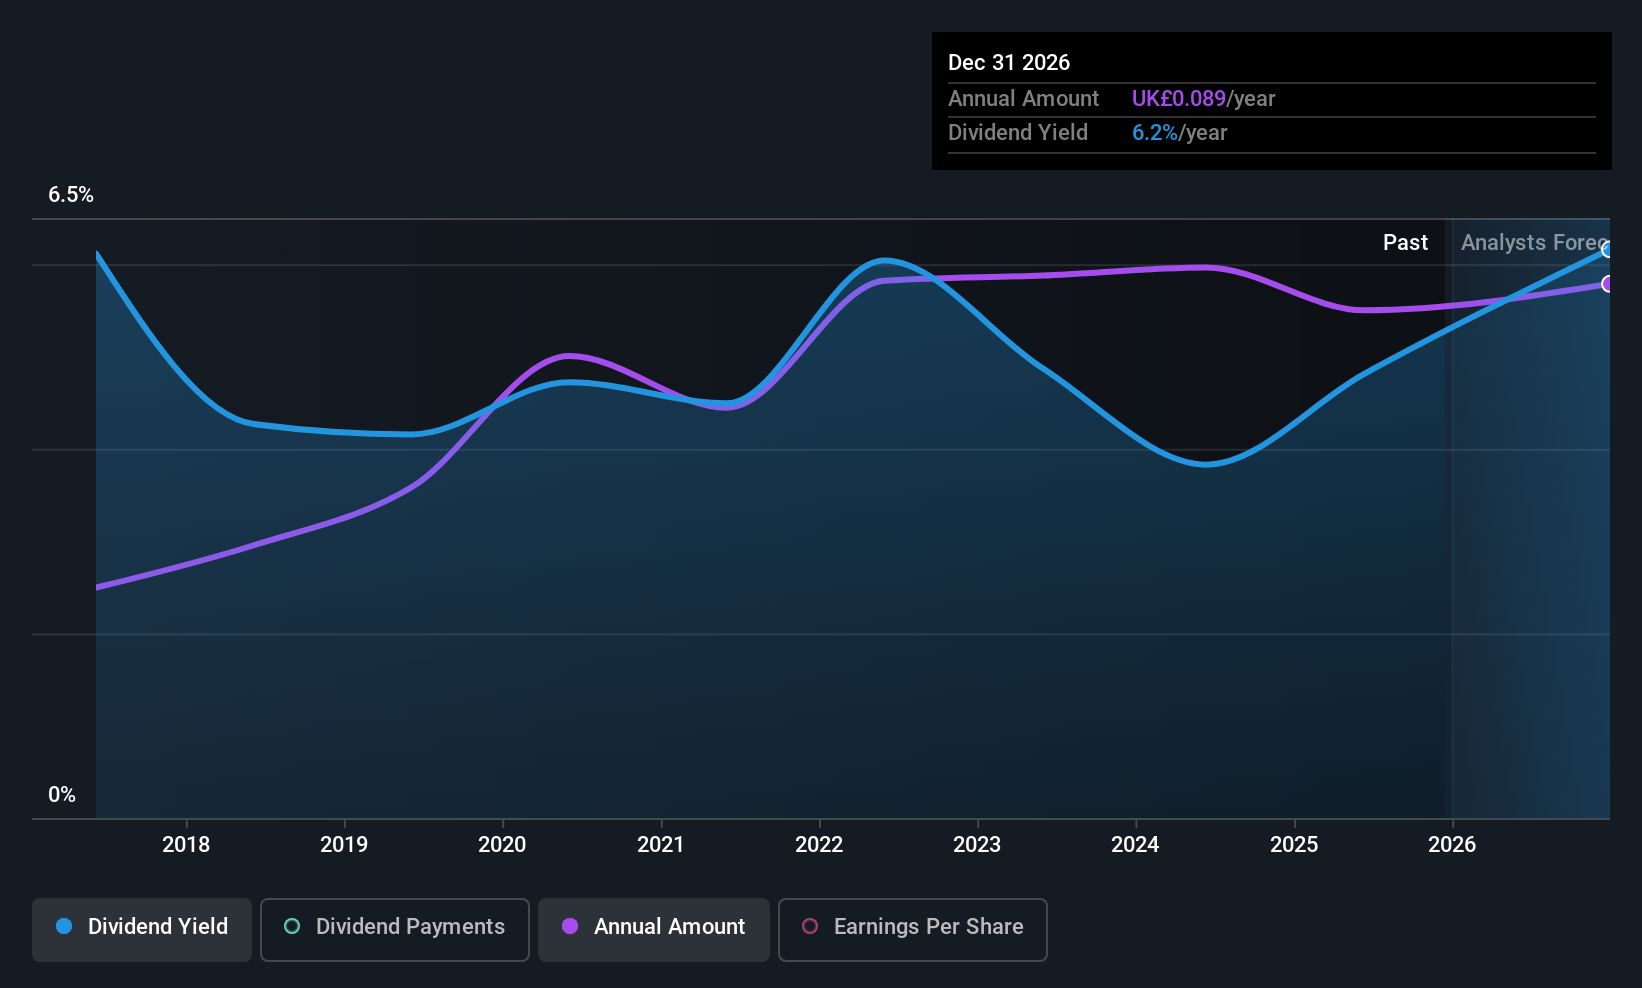Click the Annual Amount legend button

653,929
